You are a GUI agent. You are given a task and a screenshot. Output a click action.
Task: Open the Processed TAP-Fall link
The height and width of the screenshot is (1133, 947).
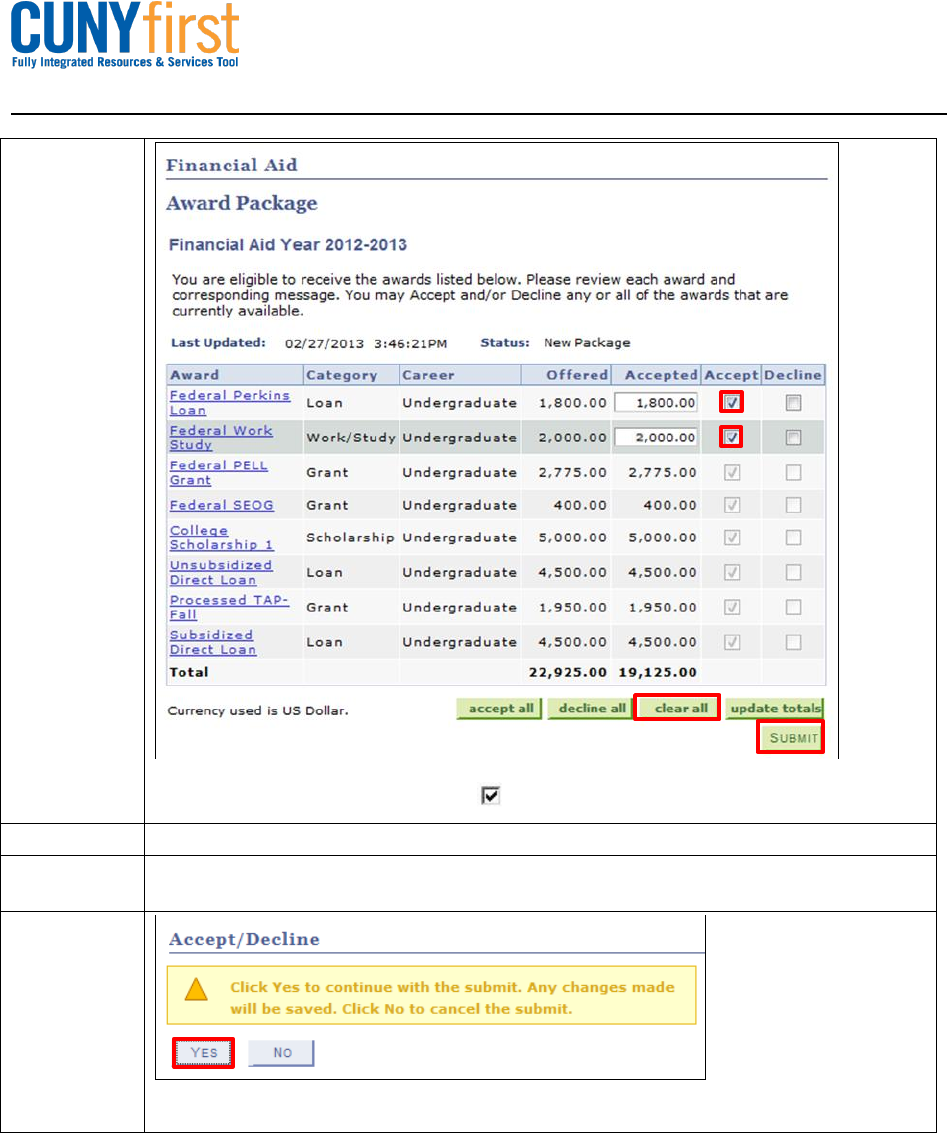pos(229,607)
